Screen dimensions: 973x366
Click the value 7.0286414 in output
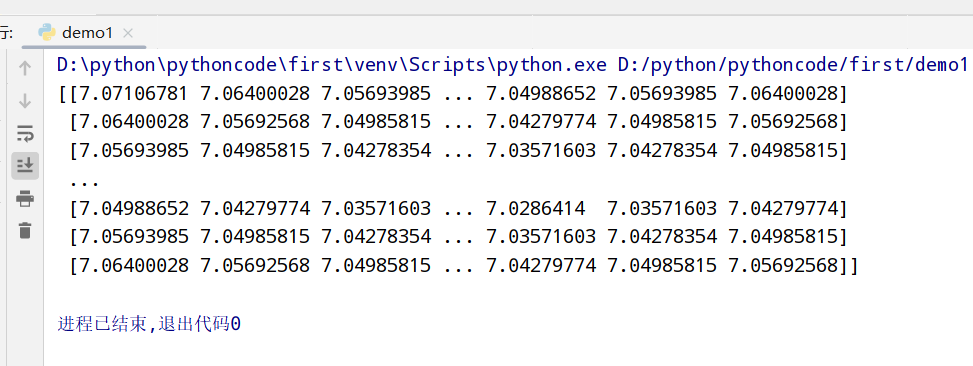536,208
